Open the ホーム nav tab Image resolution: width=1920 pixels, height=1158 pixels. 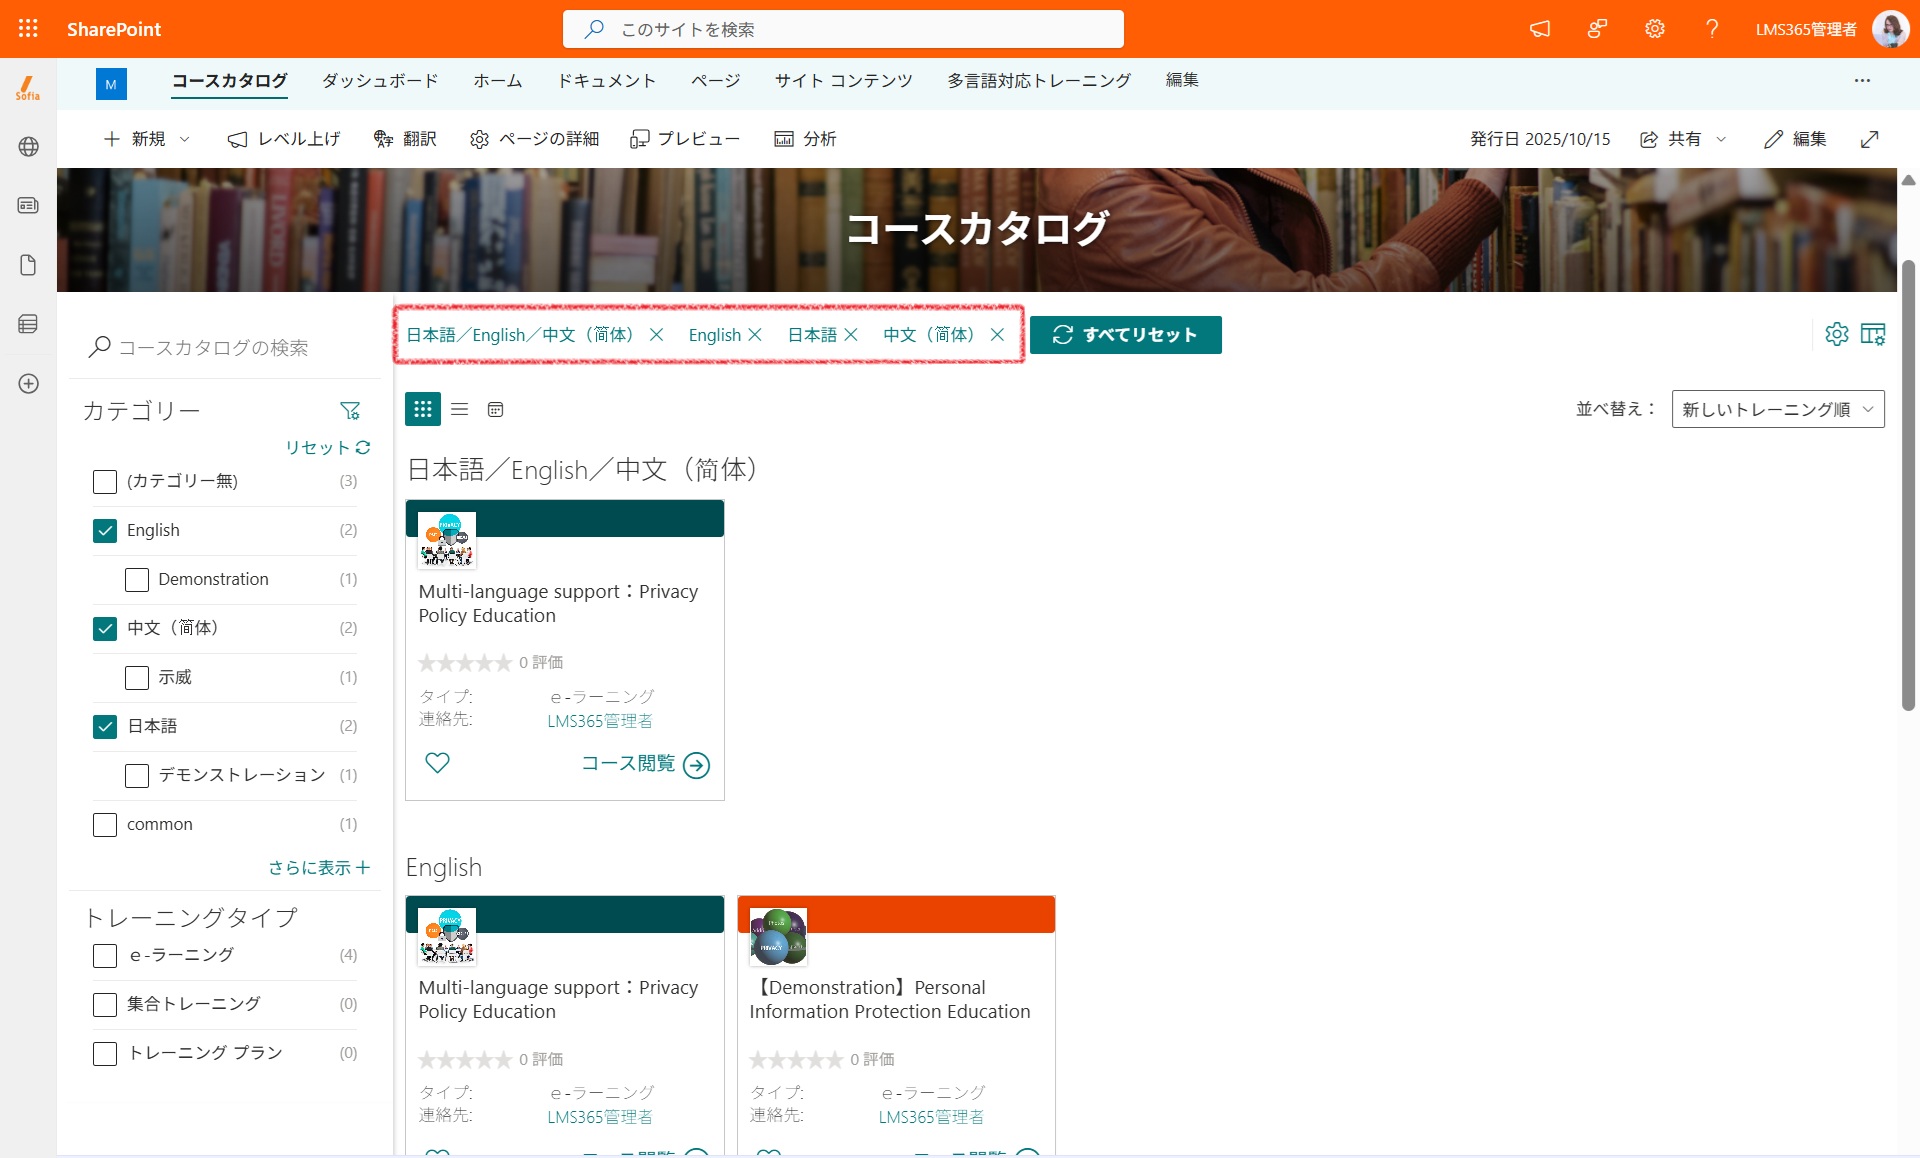(x=498, y=80)
